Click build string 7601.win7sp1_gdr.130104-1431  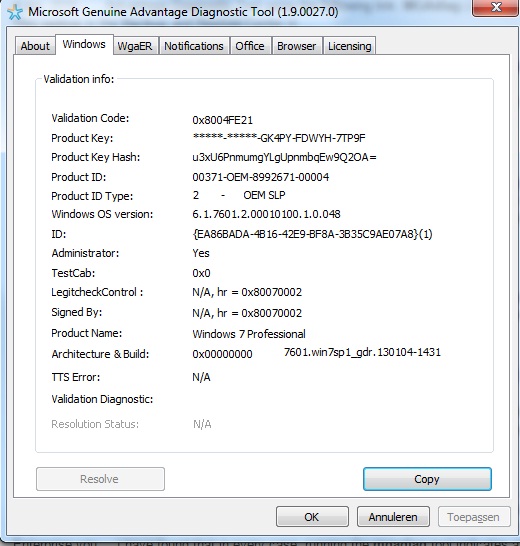[362, 352]
